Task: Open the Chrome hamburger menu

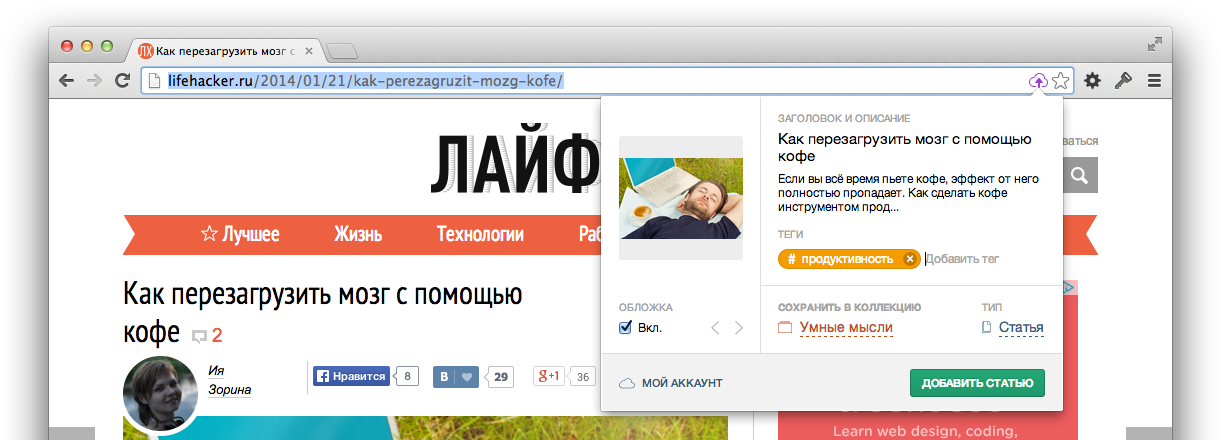Action: [1154, 81]
